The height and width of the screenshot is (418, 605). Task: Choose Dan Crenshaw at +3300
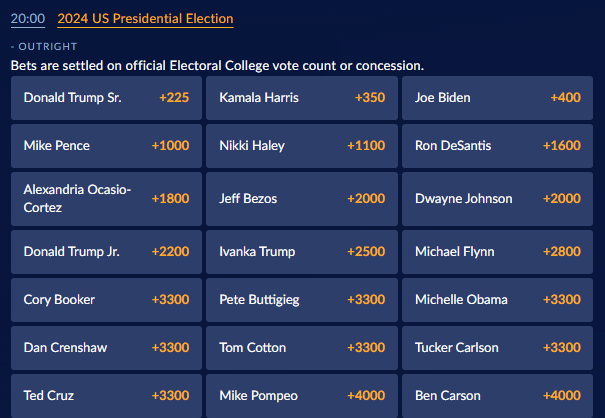(x=106, y=348)
